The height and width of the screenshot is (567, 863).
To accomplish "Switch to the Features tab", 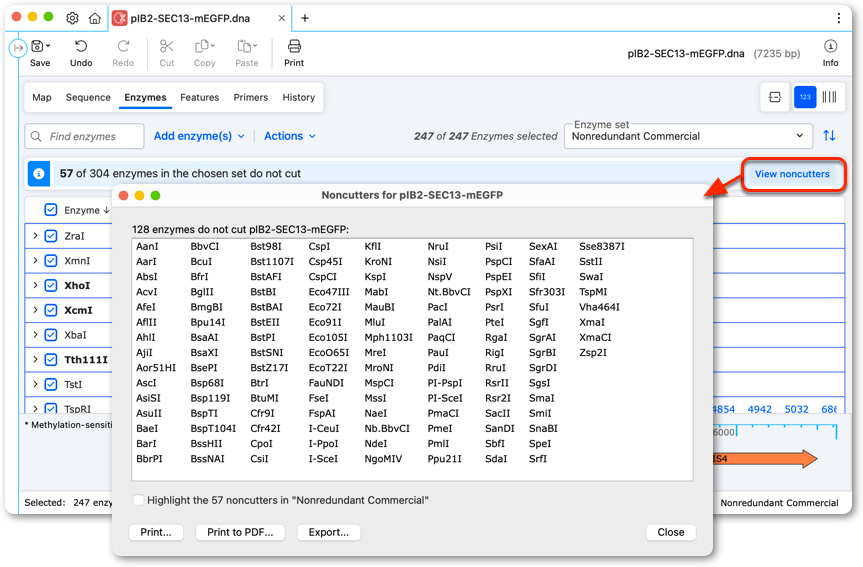I will pyautogui.click(x=200, y=97).
